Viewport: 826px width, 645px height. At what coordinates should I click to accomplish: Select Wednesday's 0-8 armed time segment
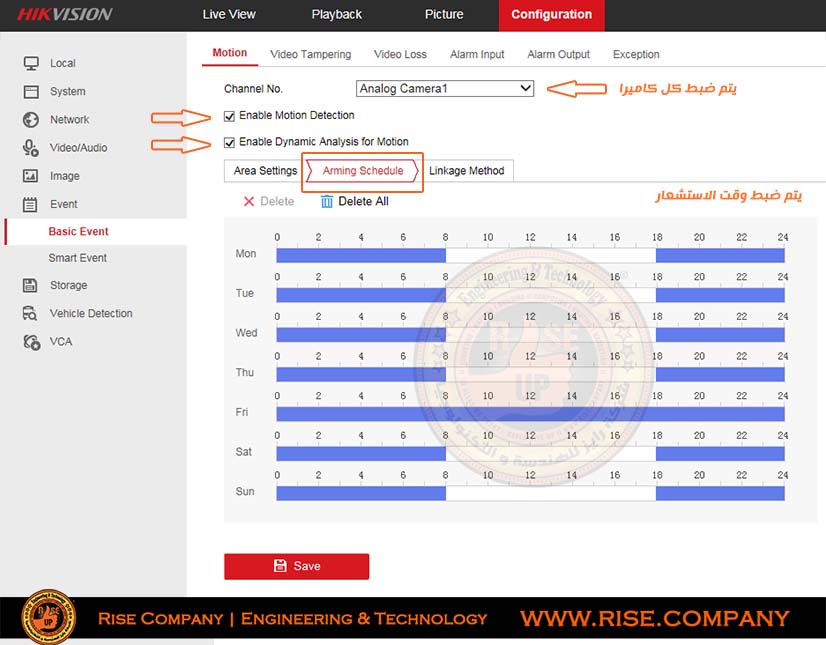pyautogui.click(x=361, y=335)
